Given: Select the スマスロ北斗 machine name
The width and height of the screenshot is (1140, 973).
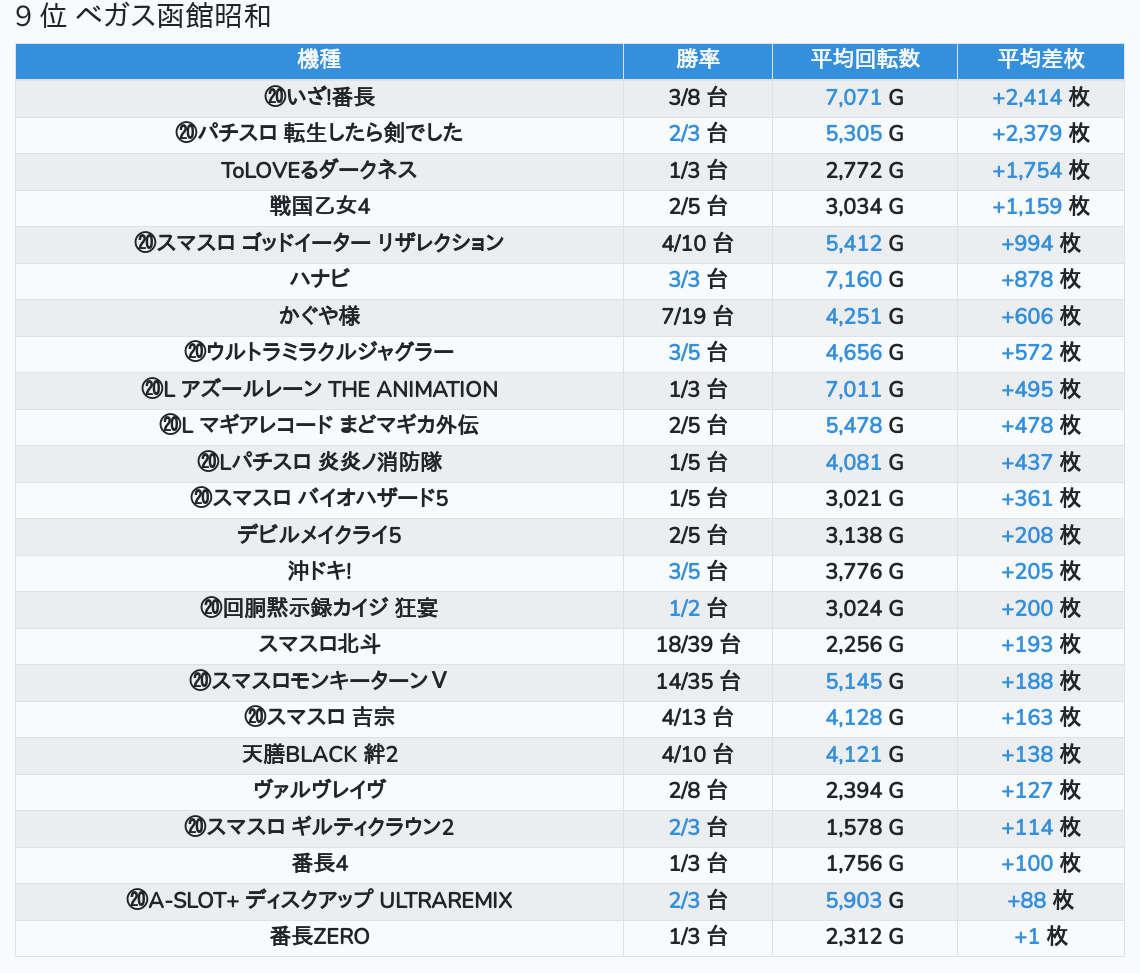Looking at the screenshot, I should [319, 645].
